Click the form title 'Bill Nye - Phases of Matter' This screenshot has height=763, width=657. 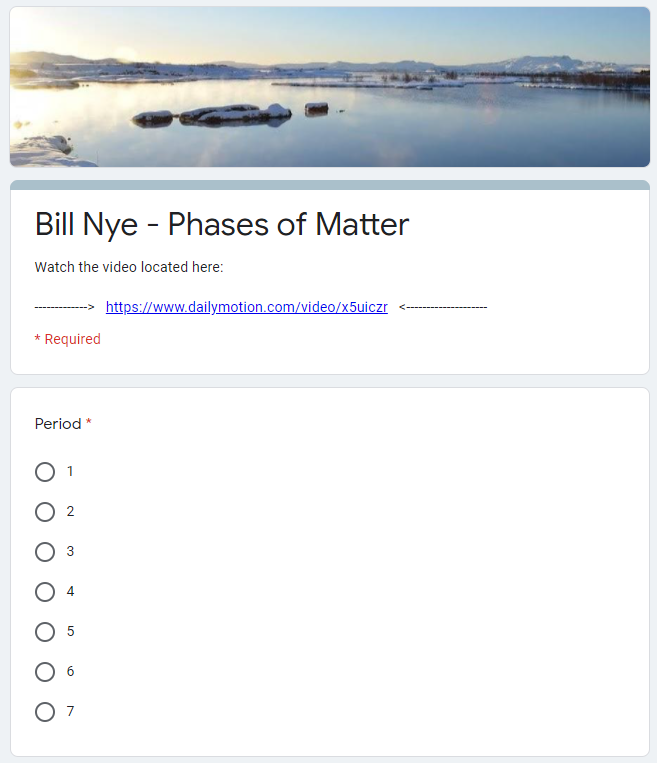(222, 224)
